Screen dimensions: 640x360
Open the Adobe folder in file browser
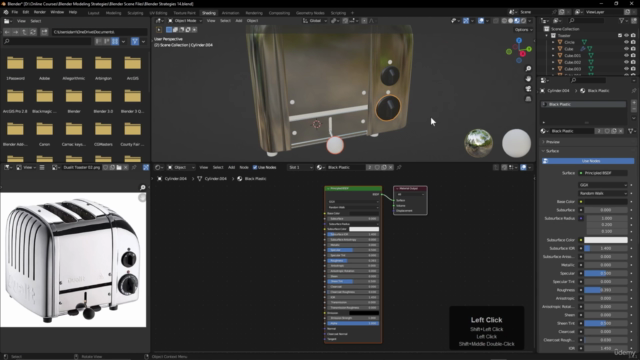(x=44, y=67)
